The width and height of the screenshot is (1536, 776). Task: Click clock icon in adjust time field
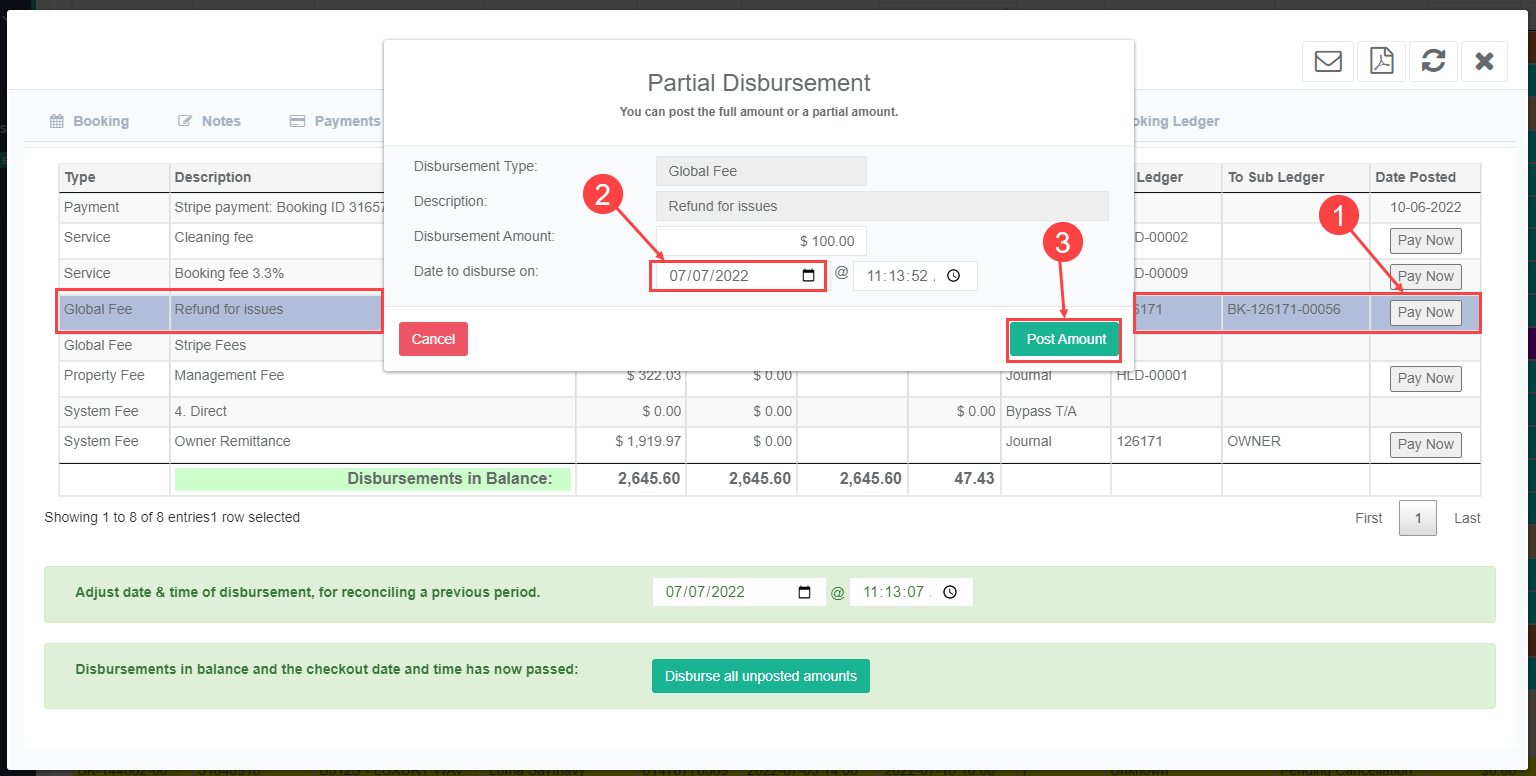pyautogui.click(x=950, y=592)
